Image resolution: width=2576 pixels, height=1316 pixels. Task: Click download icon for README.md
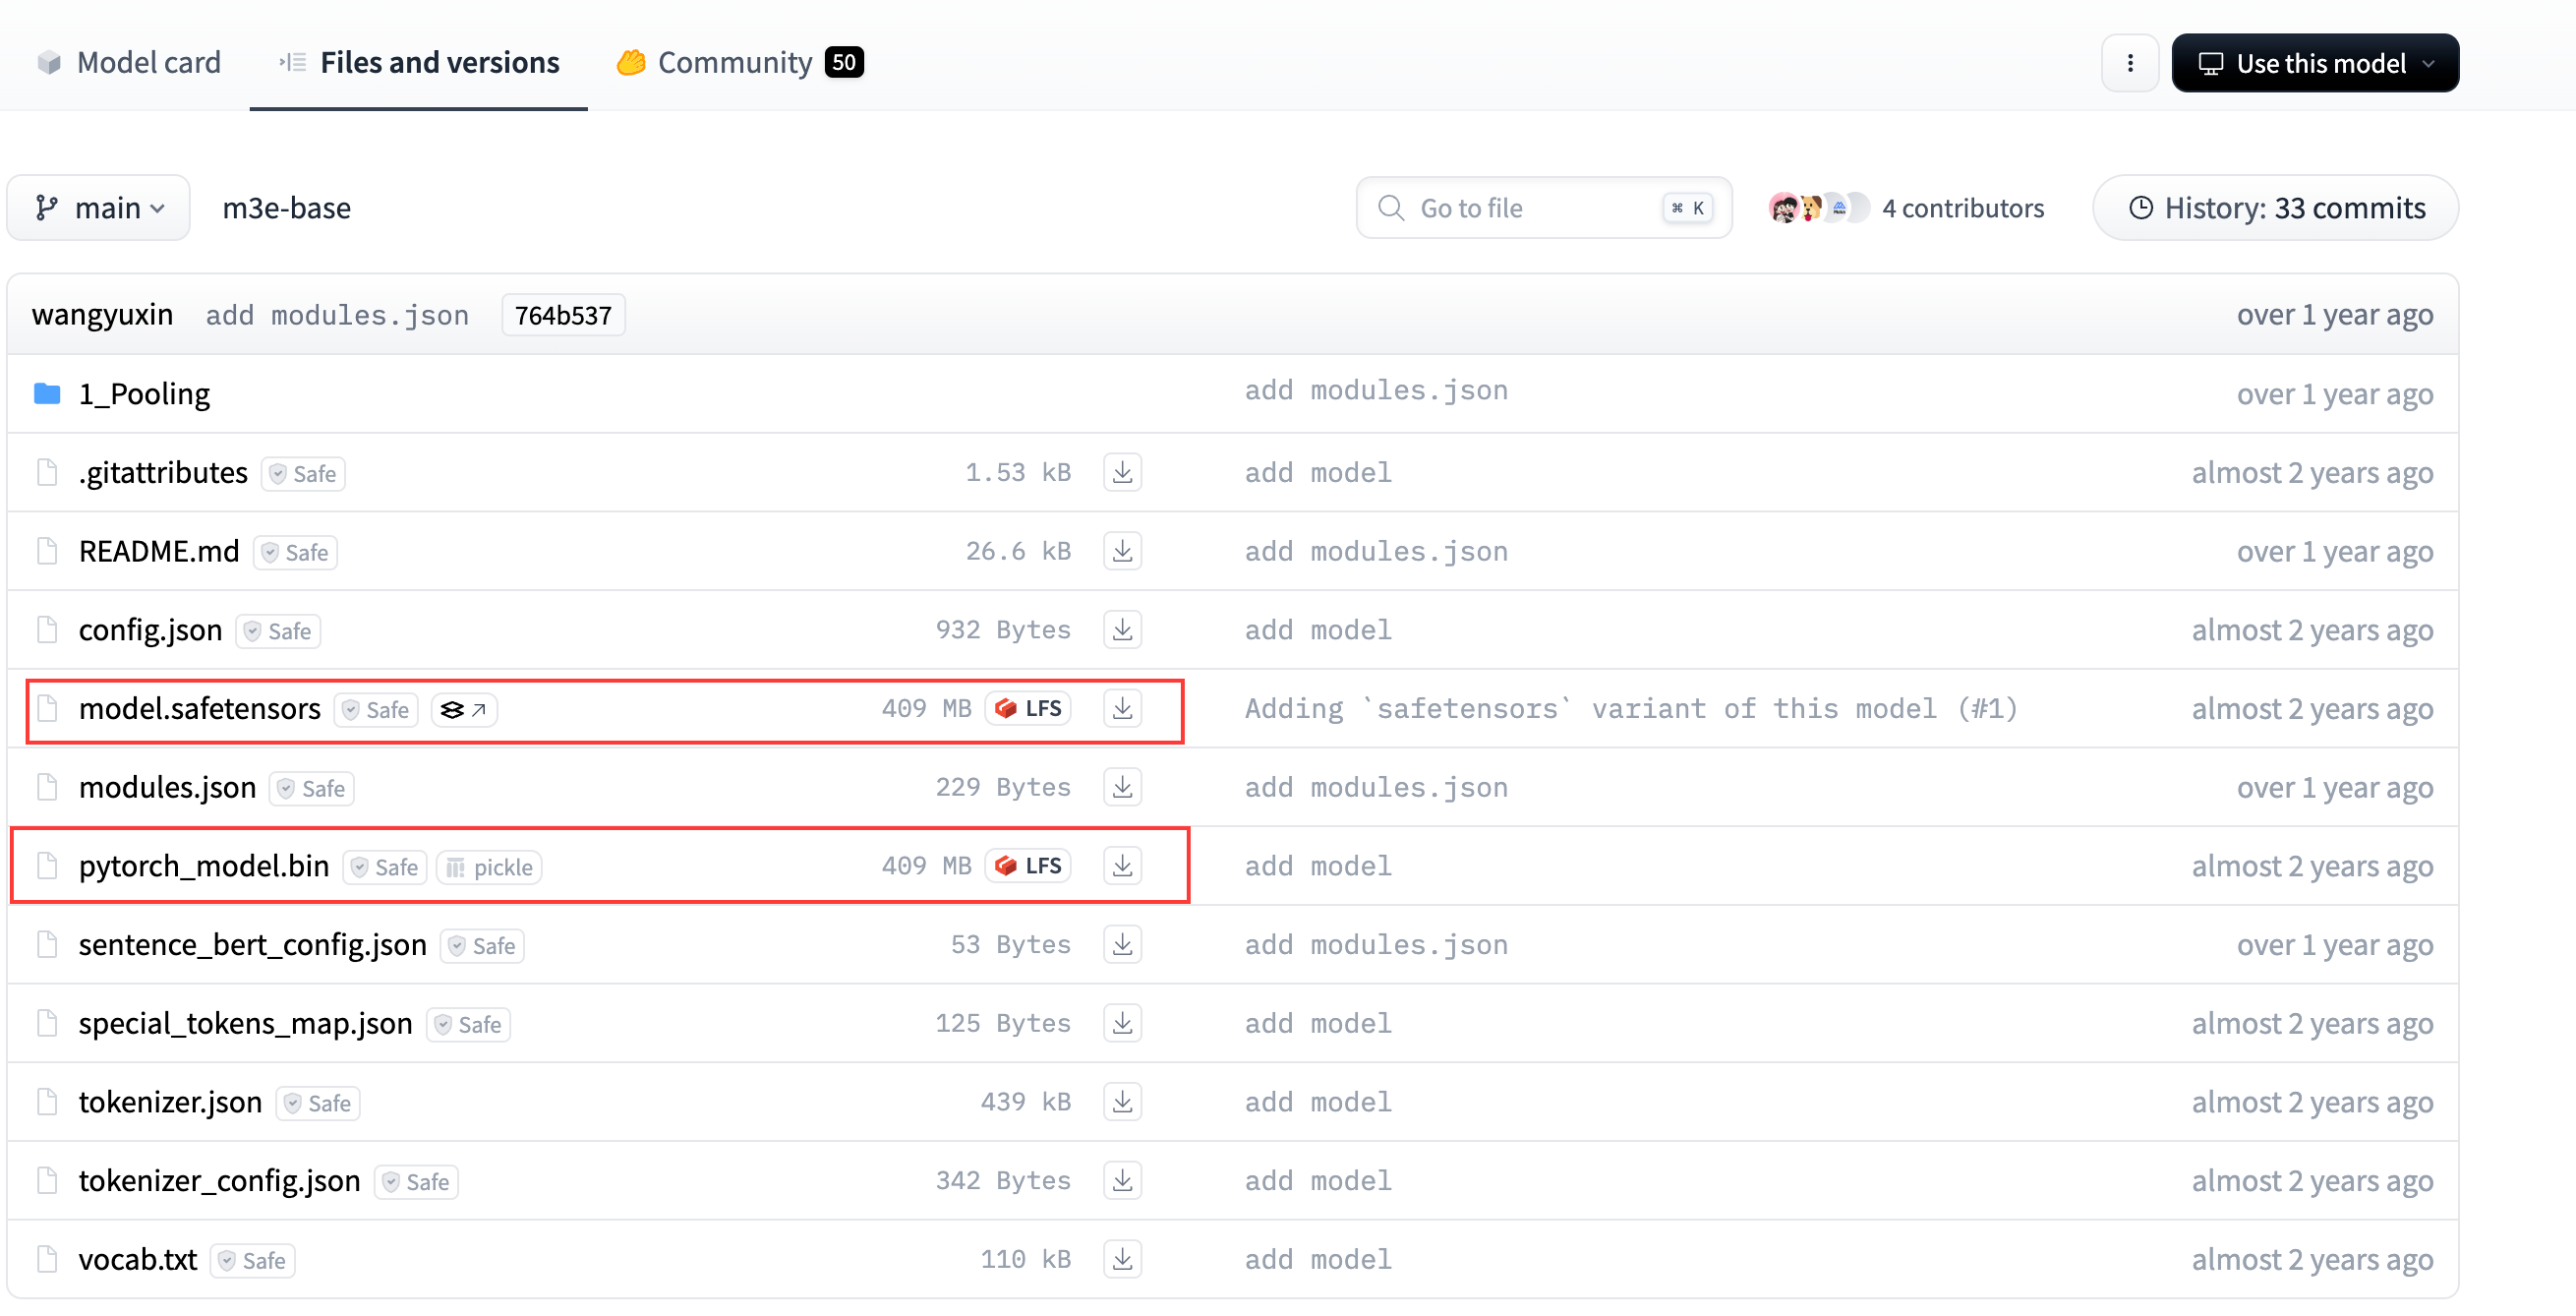pyautogui.click(x=1122, y=551)
